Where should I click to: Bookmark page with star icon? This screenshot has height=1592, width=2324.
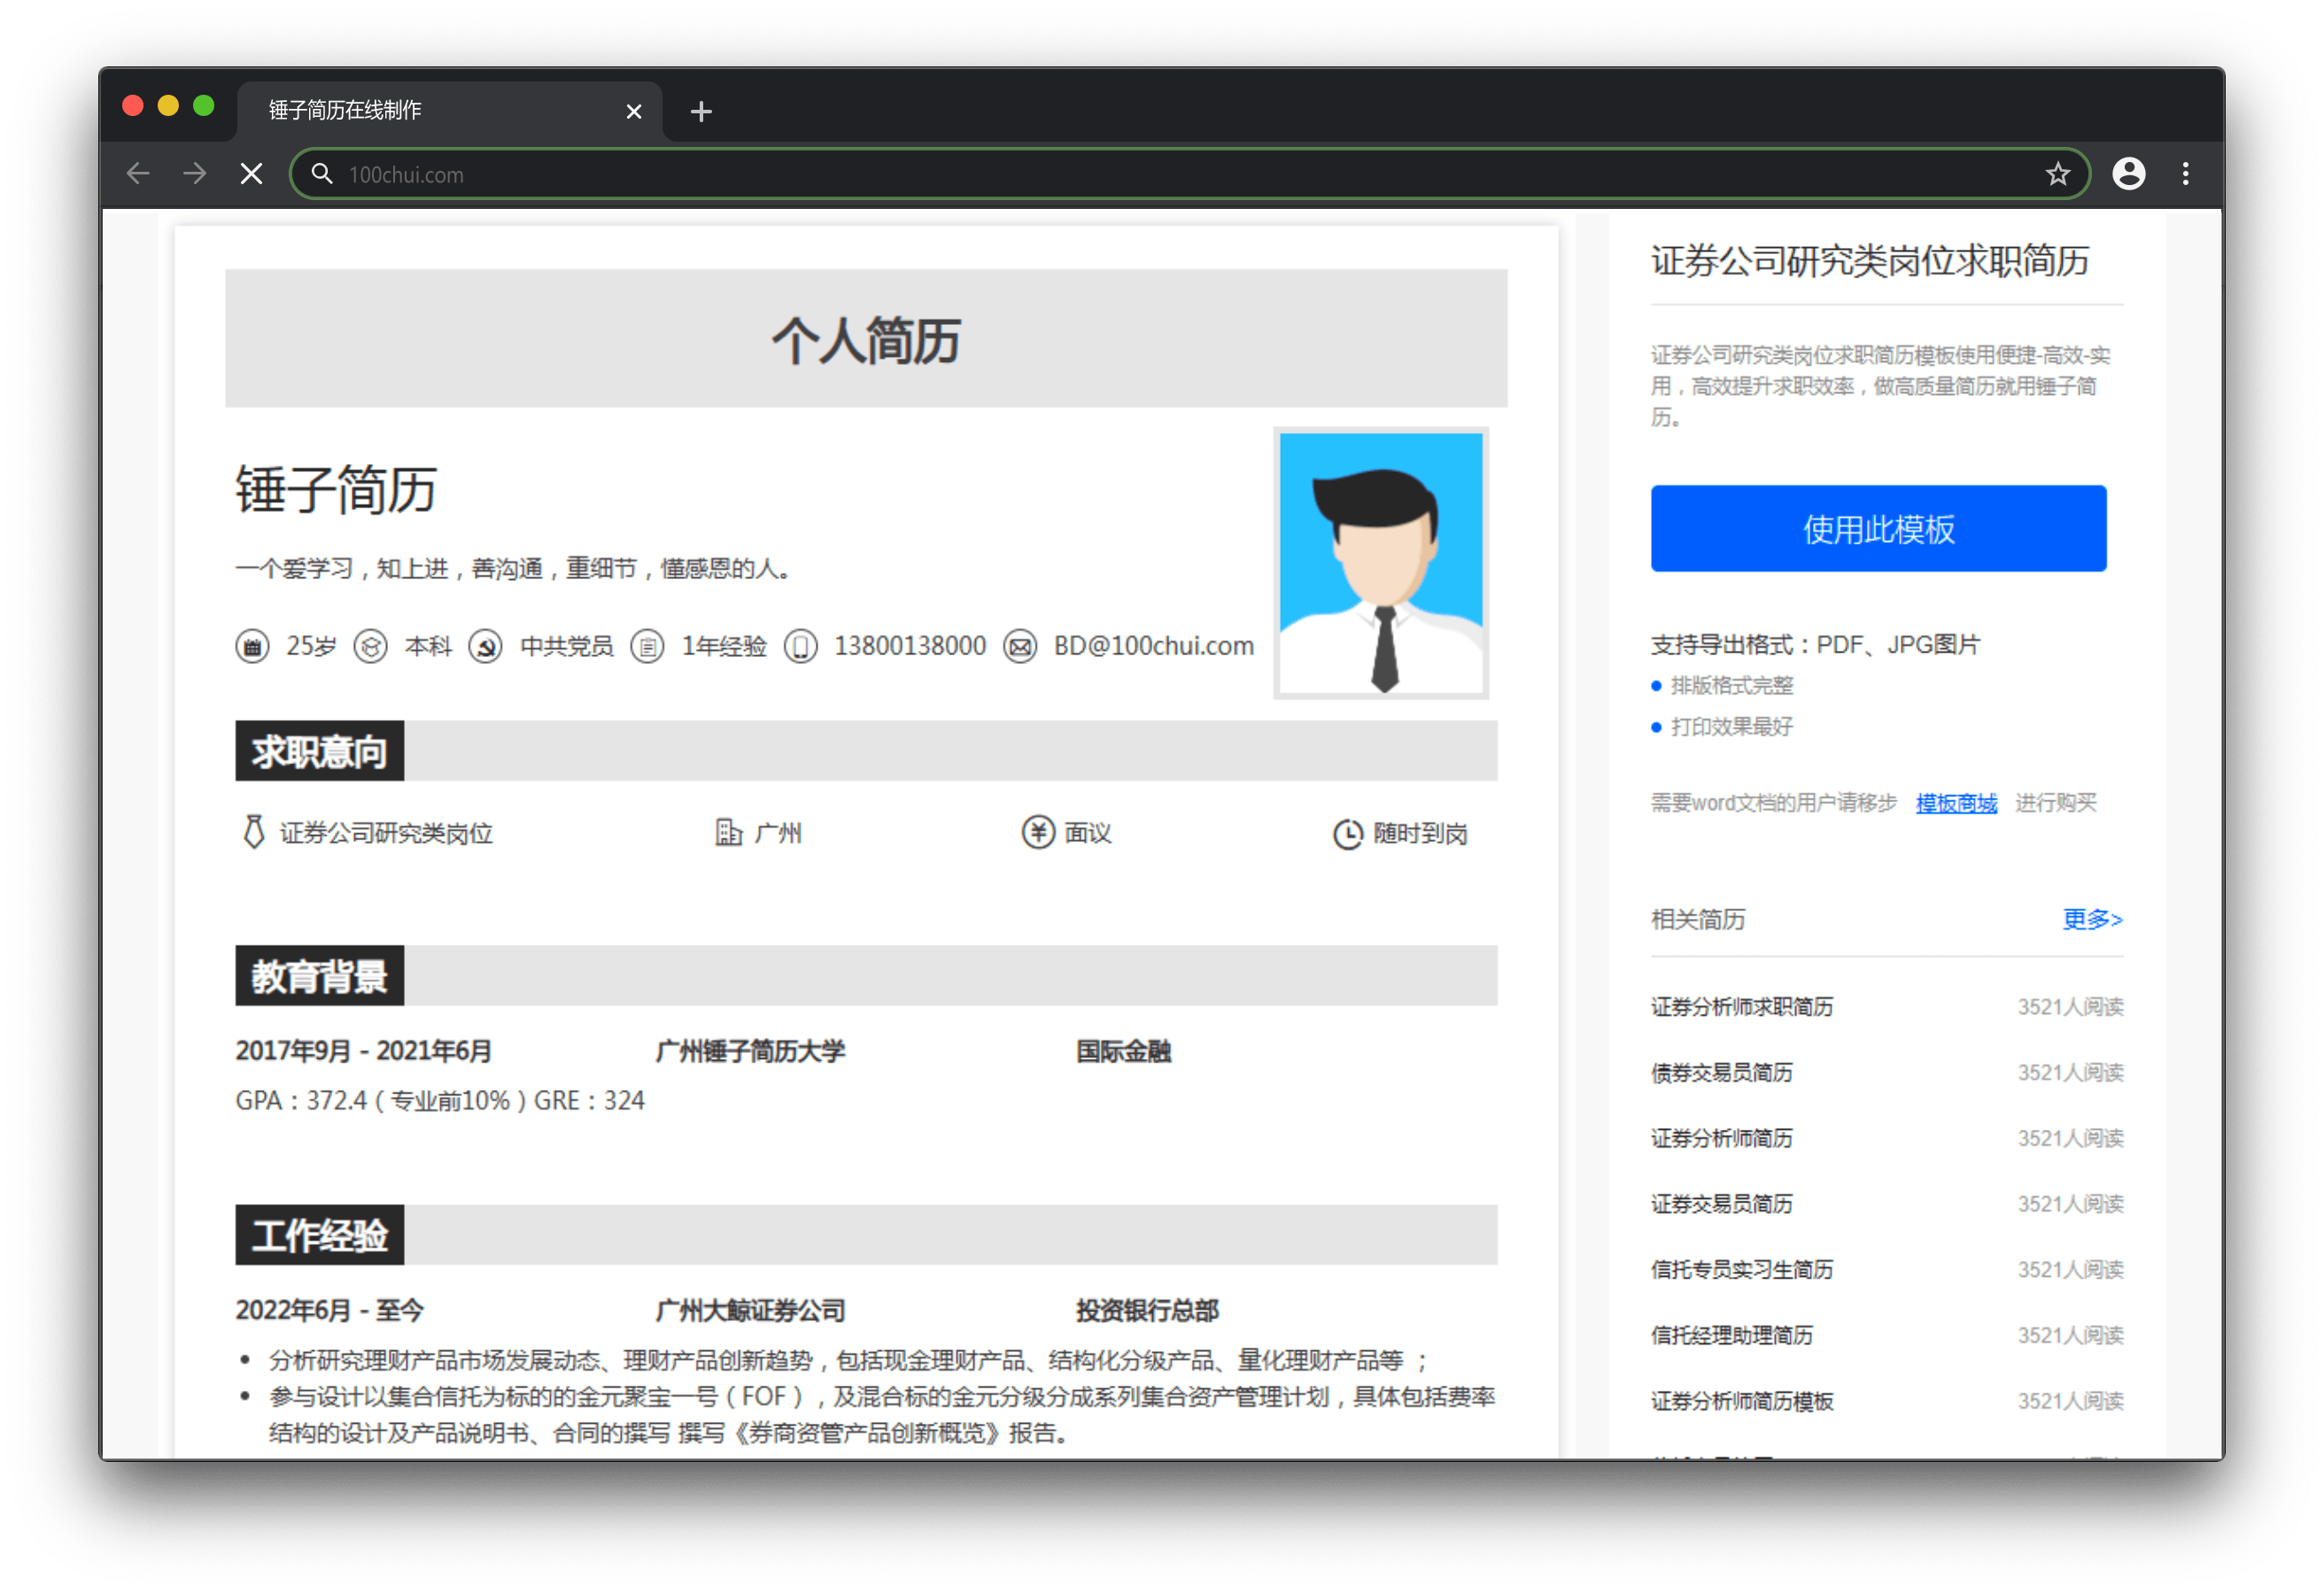2057,174
